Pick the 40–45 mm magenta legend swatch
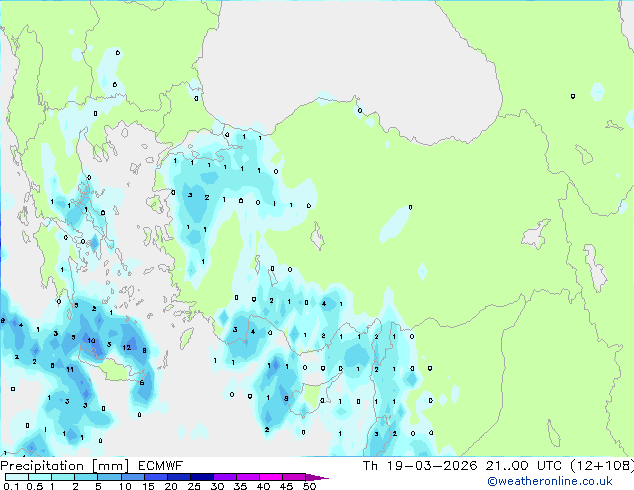634x490 pixels. tap(271, 477)
